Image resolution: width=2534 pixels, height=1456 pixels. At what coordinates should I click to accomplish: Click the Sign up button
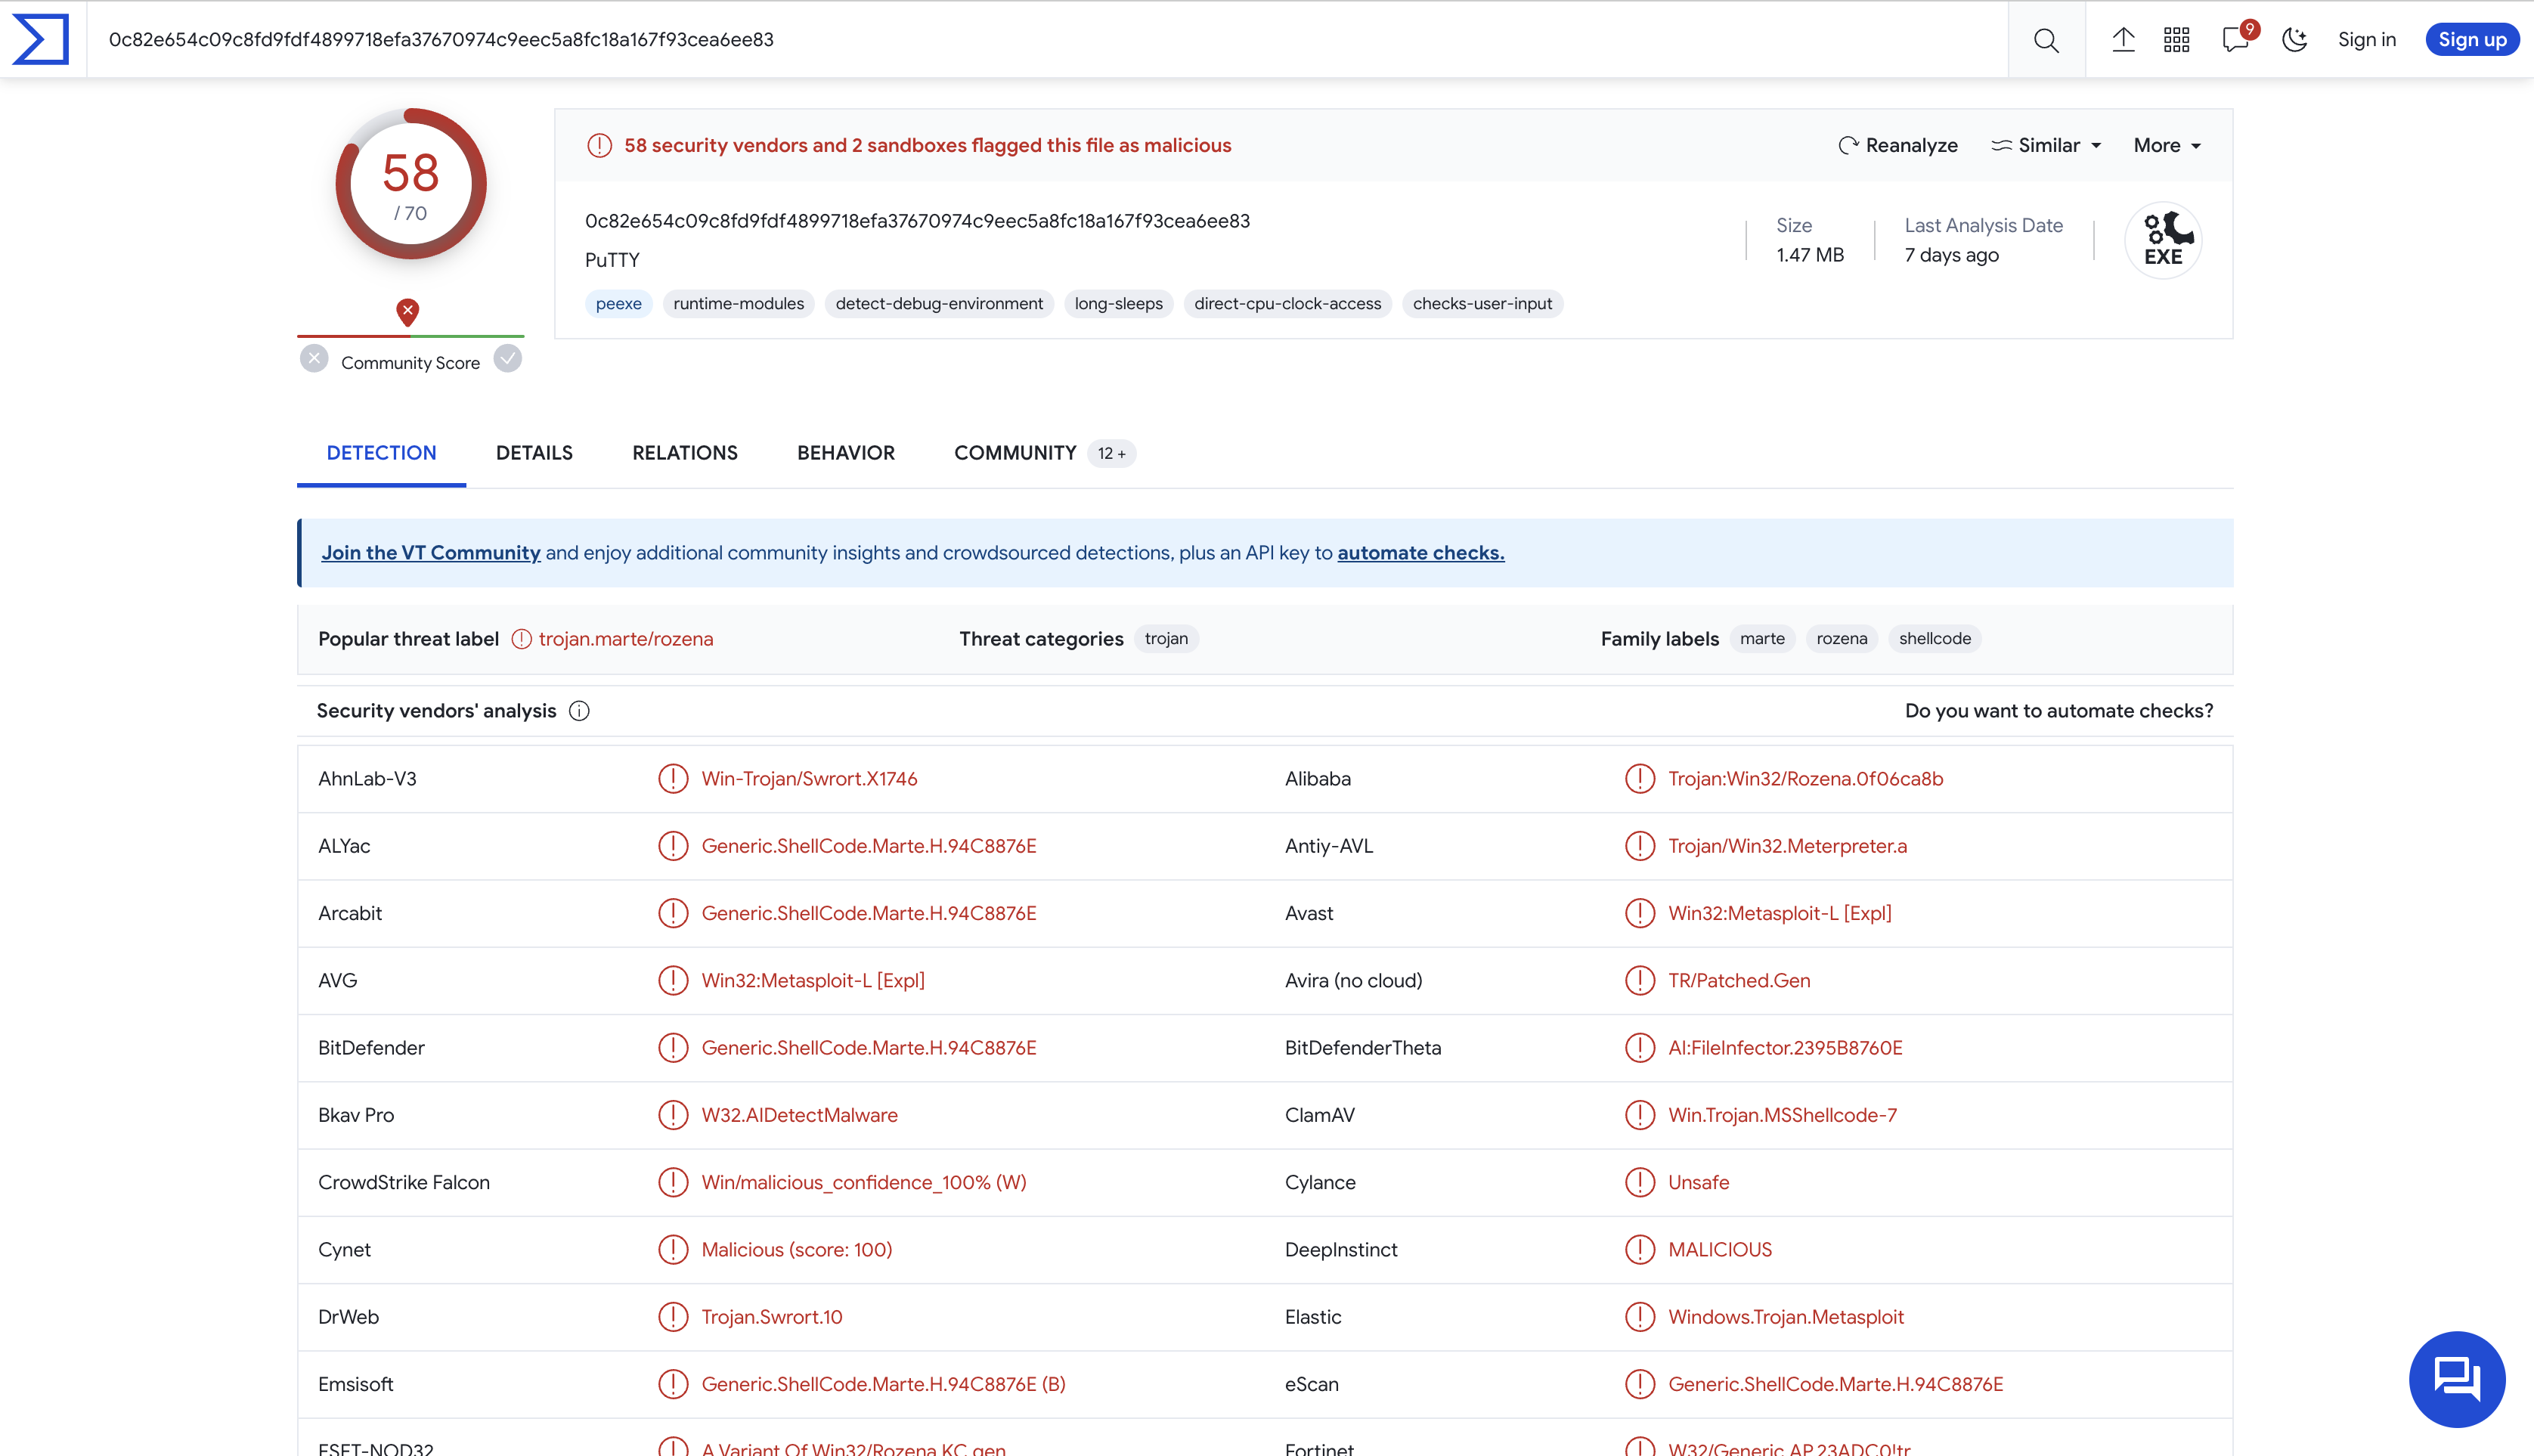click(2472, 39)
